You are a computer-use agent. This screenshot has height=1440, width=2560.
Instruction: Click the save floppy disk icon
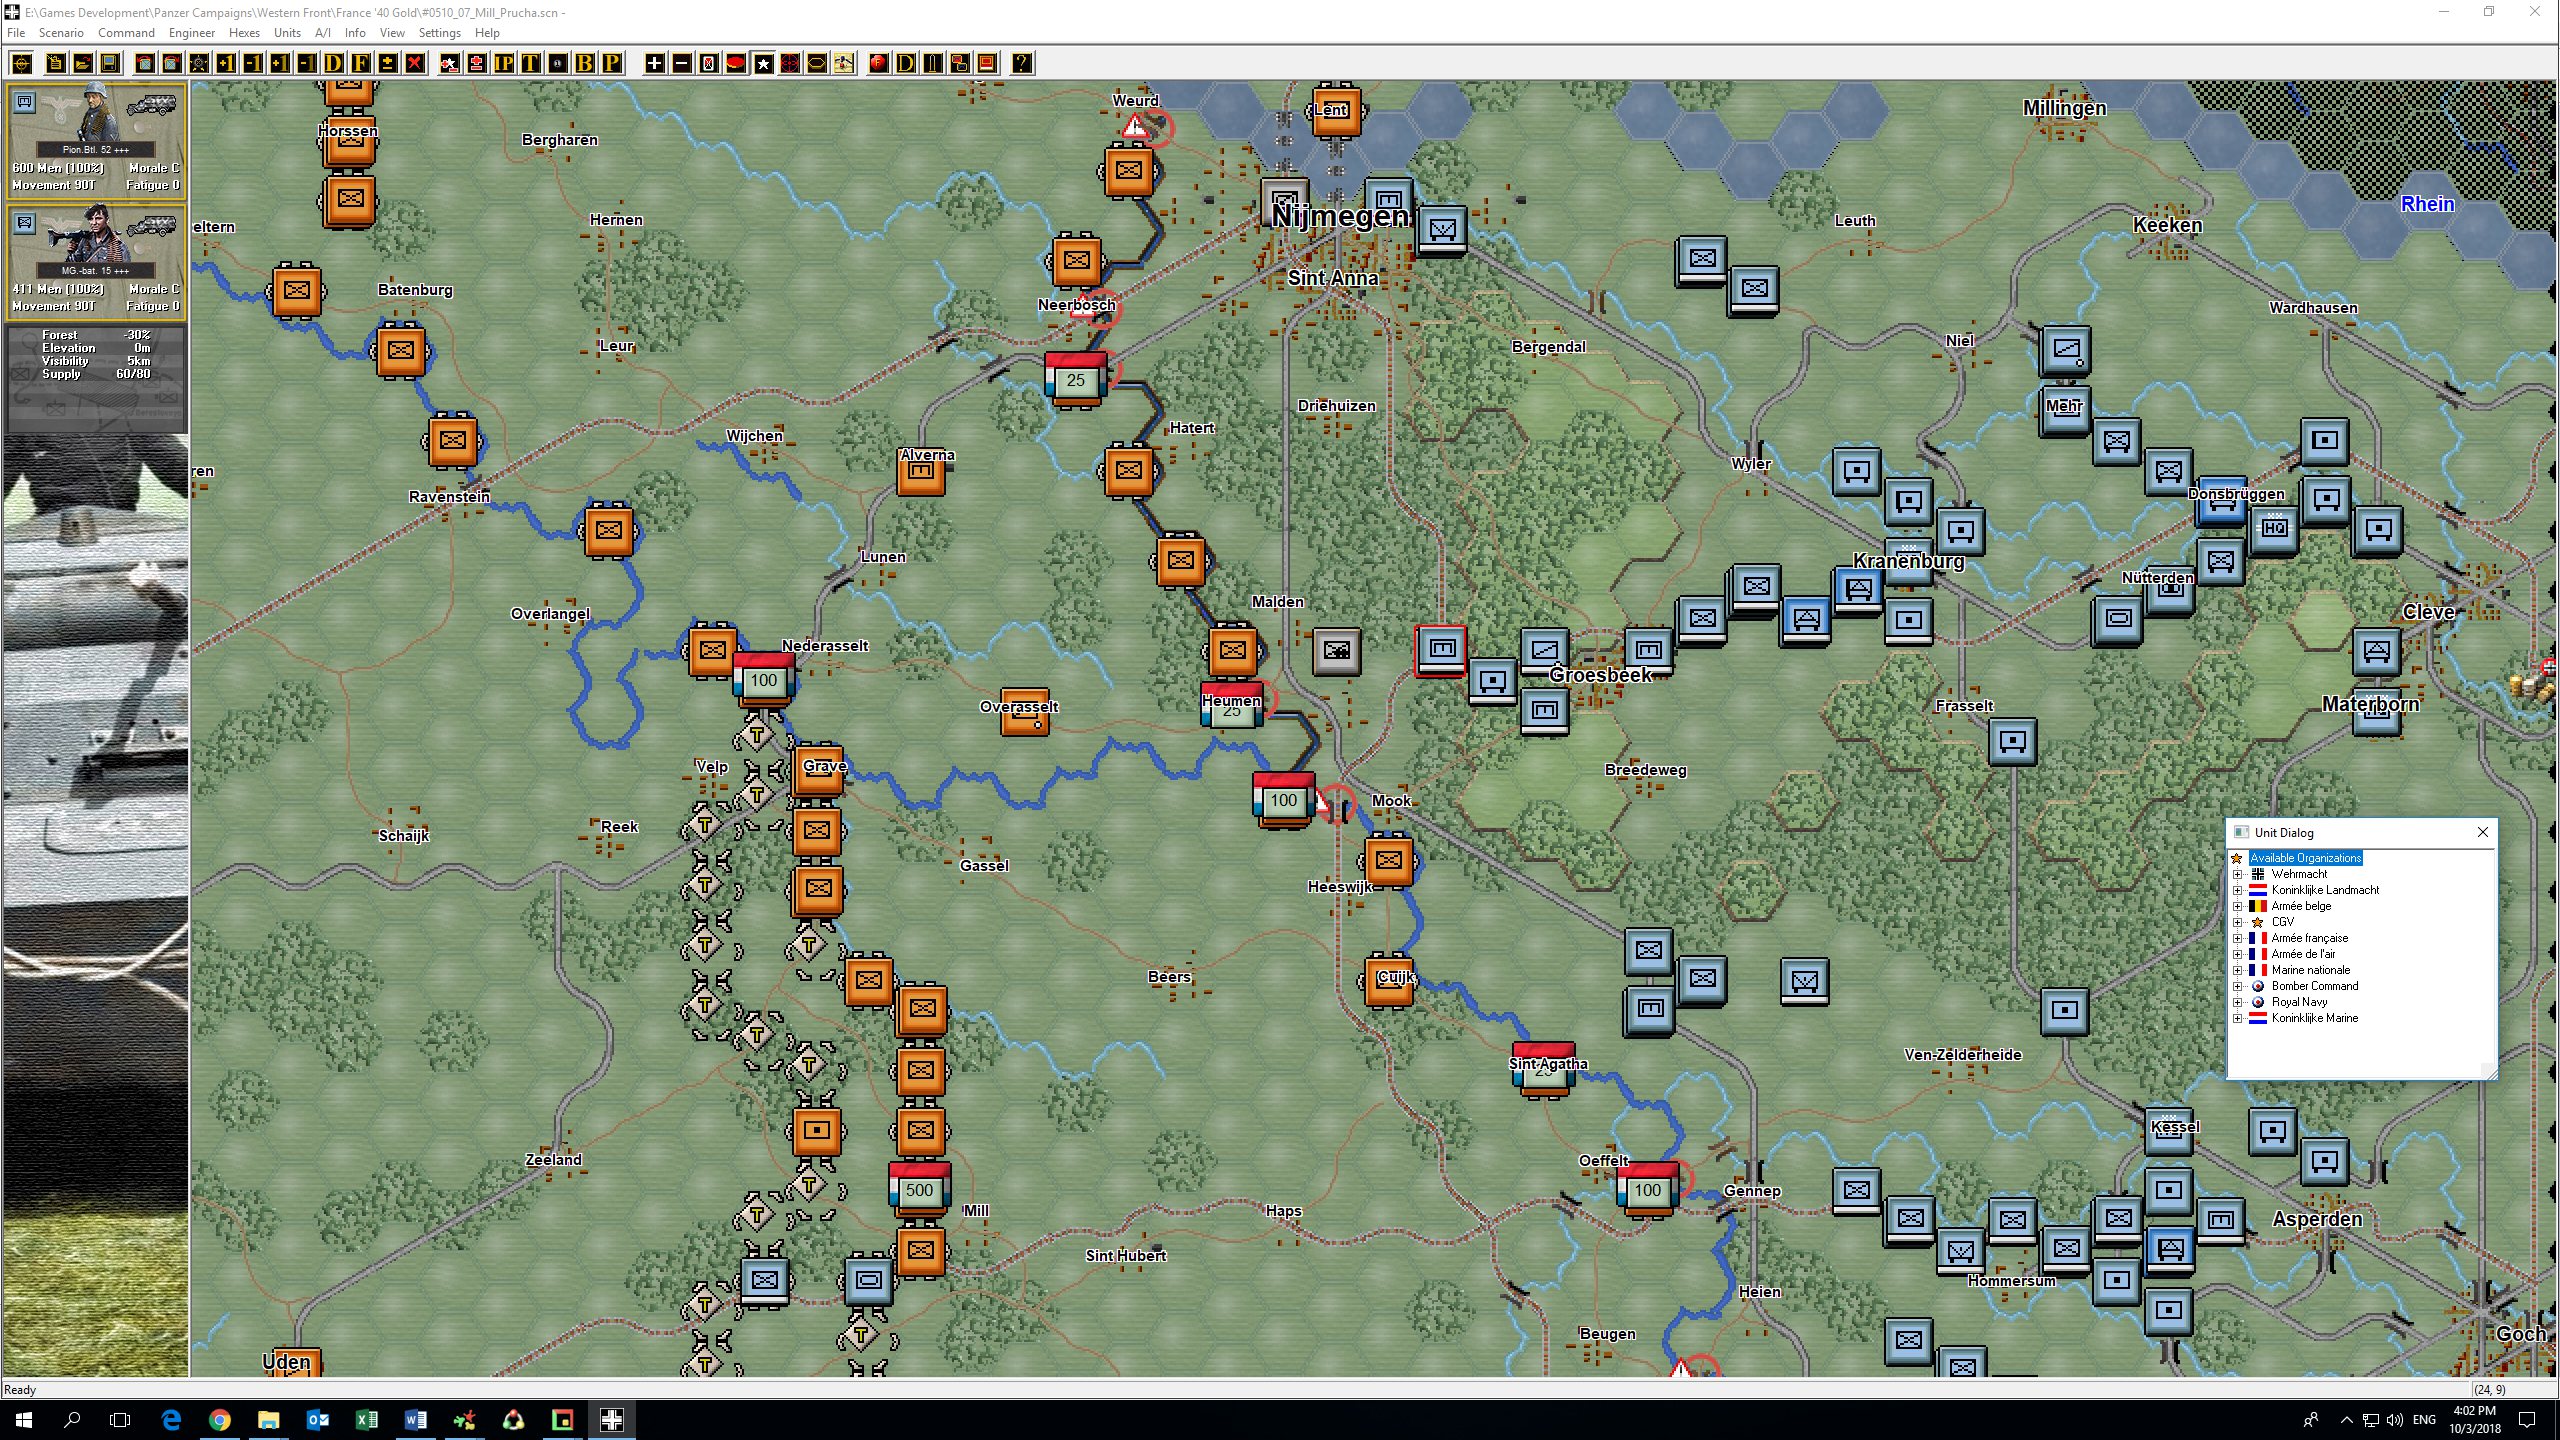110,64
